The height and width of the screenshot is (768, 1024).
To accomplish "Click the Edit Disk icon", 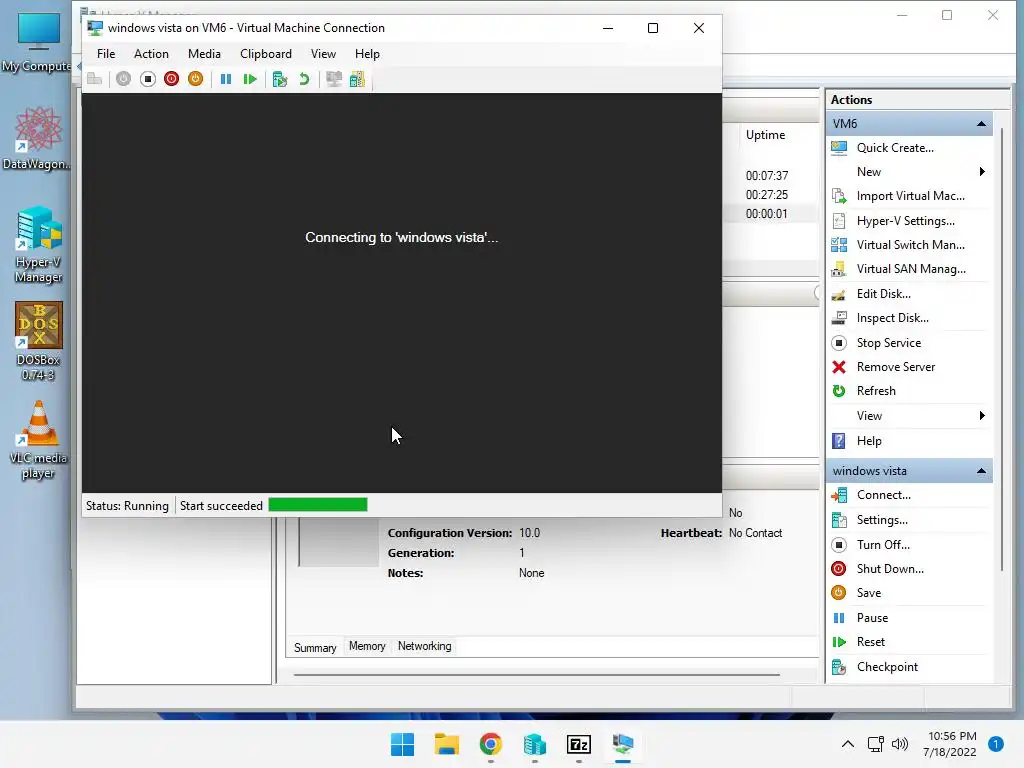I will coord(839,294).
